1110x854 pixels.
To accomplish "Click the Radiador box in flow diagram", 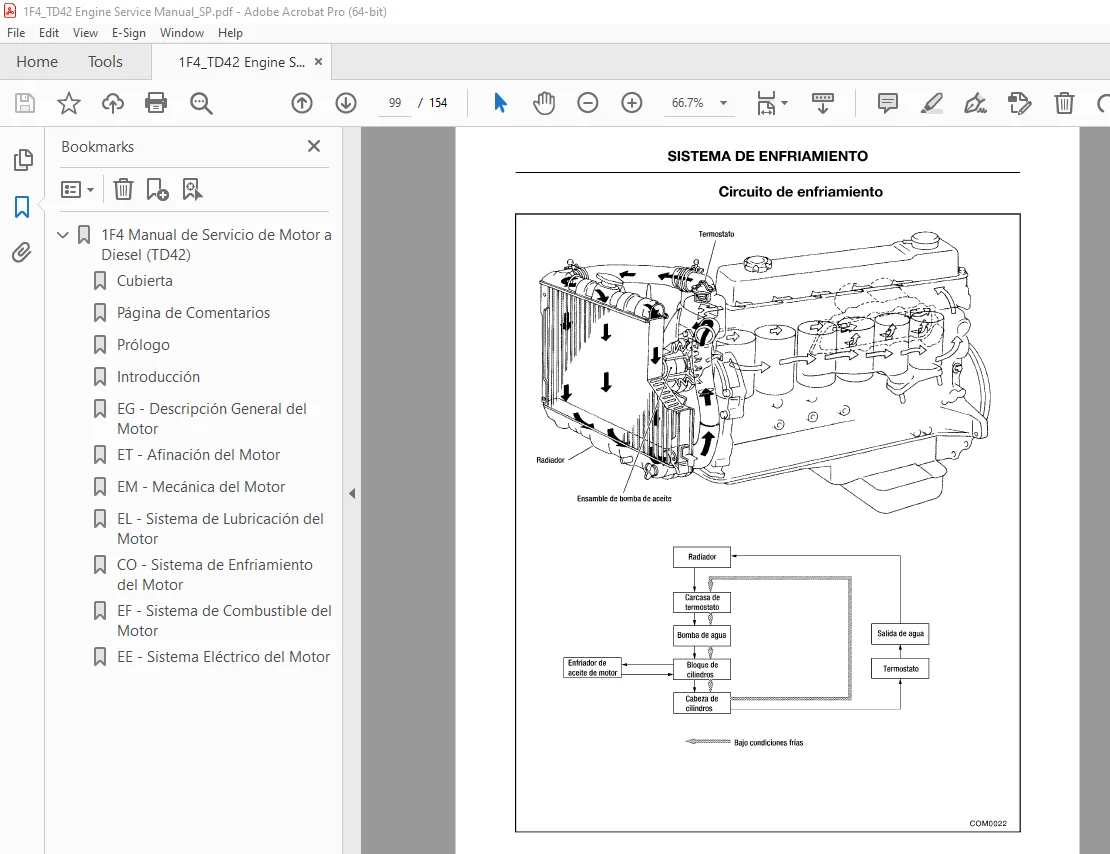I will [x=702, y=557].
